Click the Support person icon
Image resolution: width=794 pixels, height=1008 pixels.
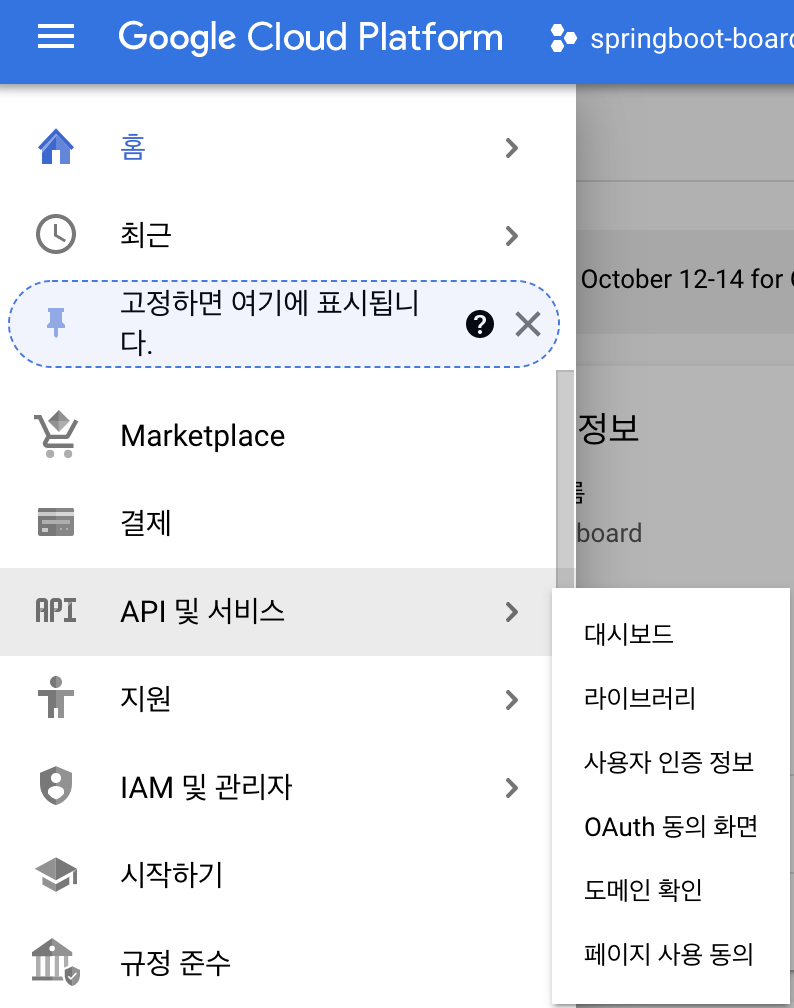click(56, 698)
